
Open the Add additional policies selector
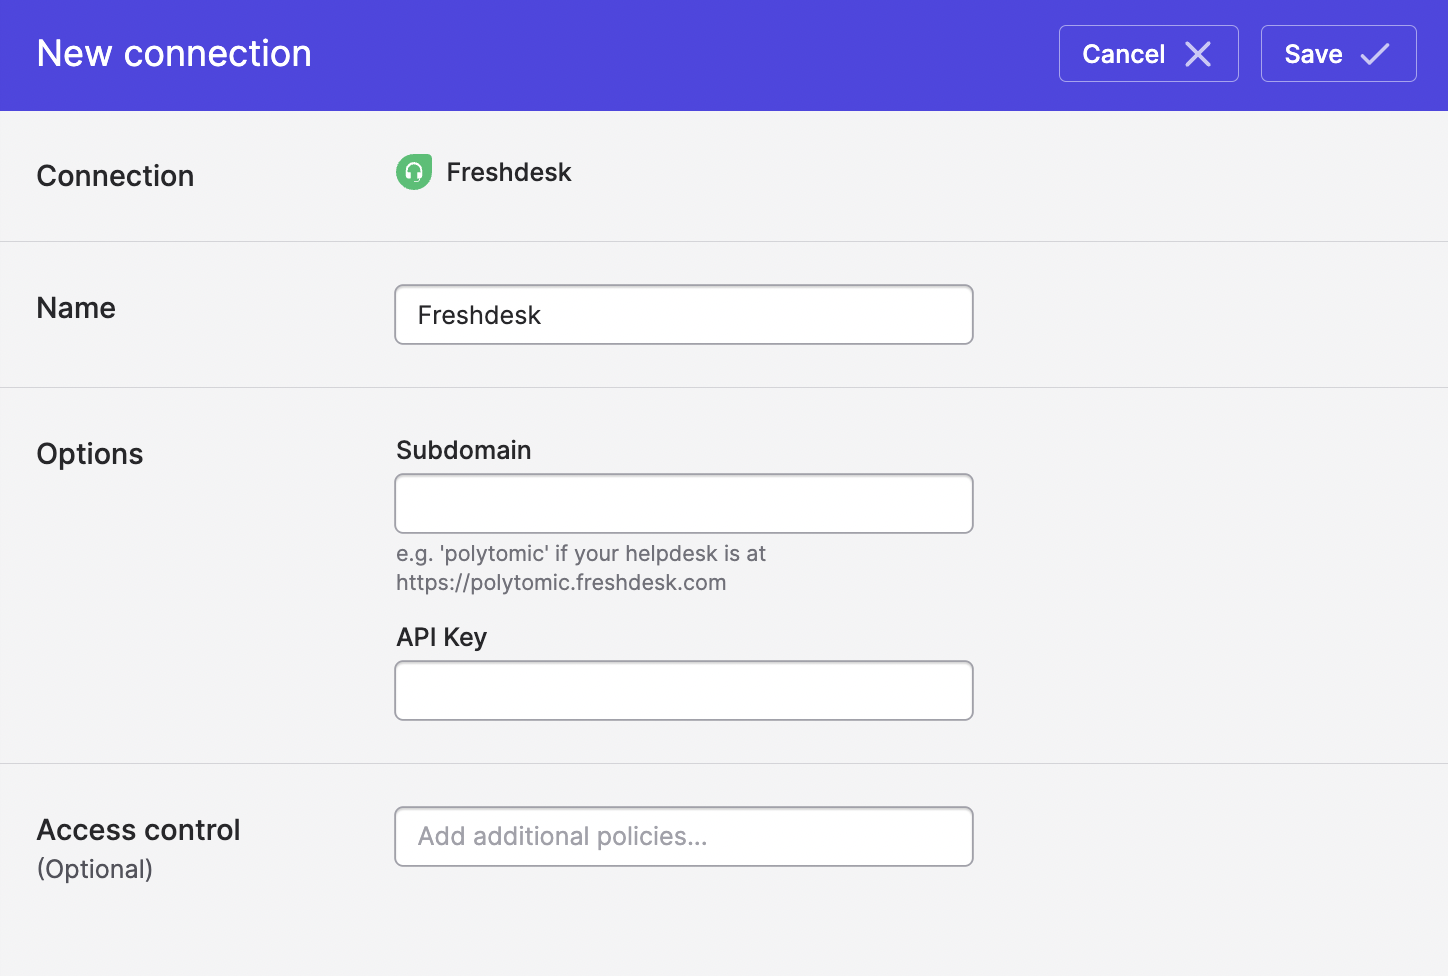pyautogui.click(x=684, y=837)
